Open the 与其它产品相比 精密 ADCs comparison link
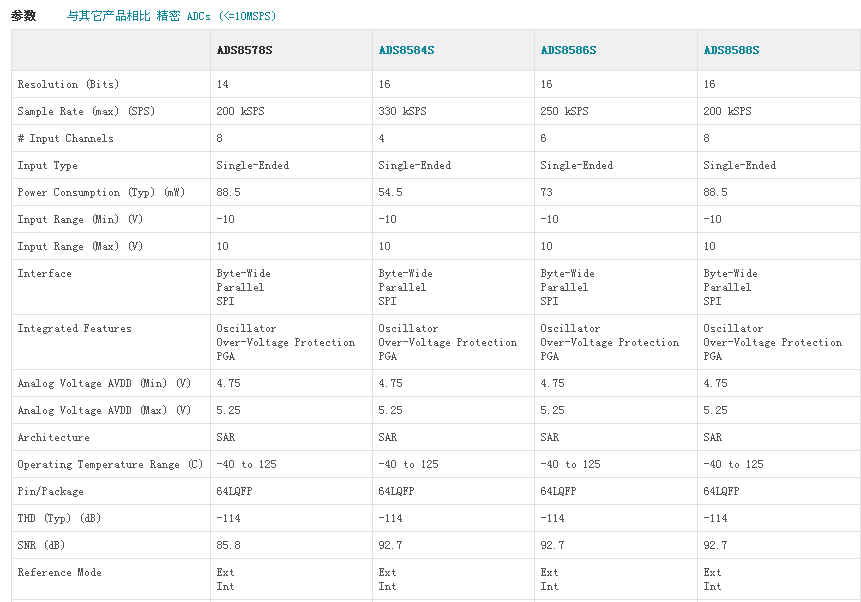 (x=171, y=16)
